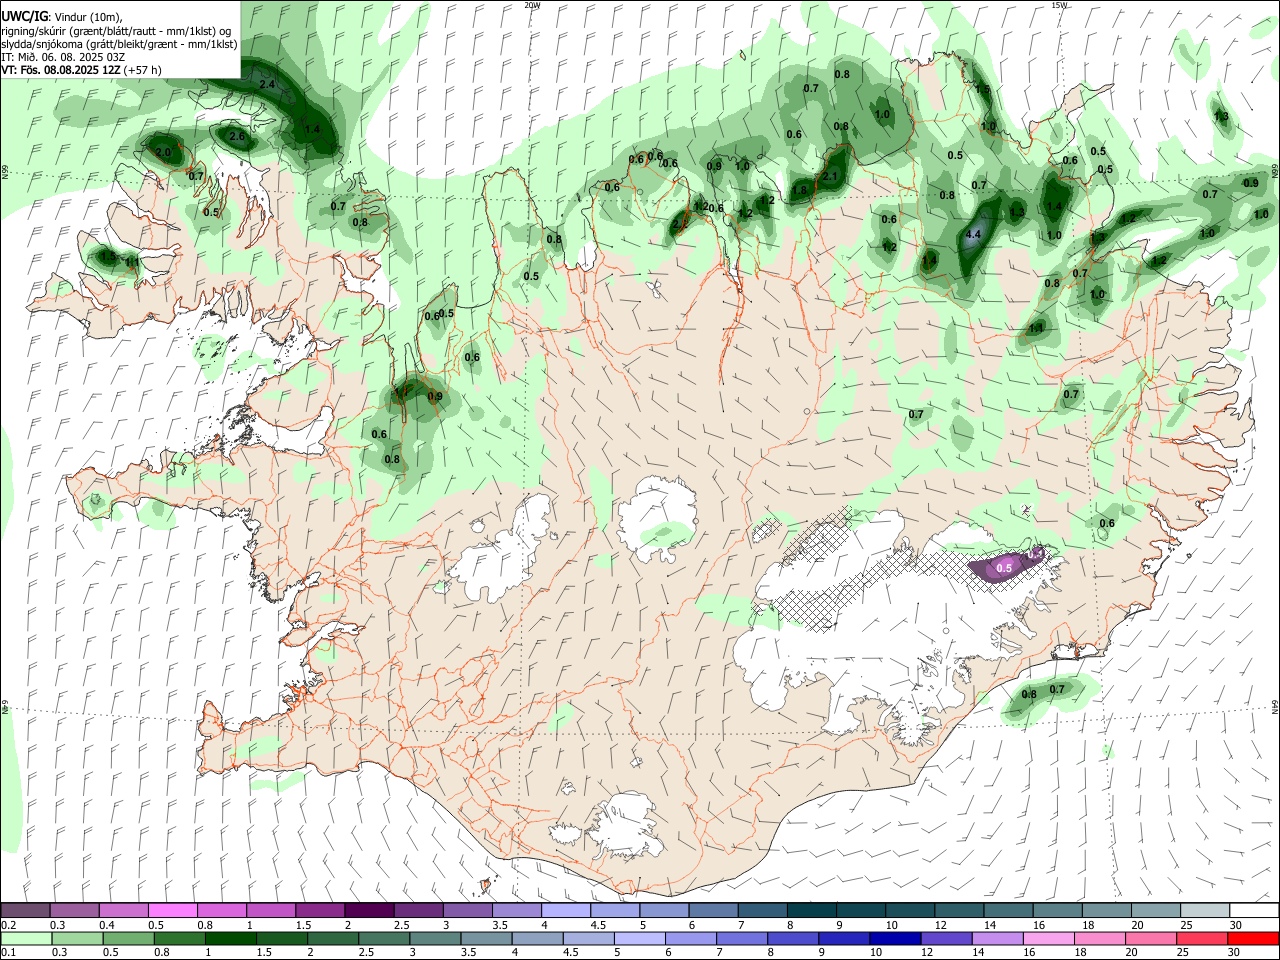1280x960 pixels.
Task: Pick the snow scale swatch from 0.2 to 0.3
Action: 25,910
